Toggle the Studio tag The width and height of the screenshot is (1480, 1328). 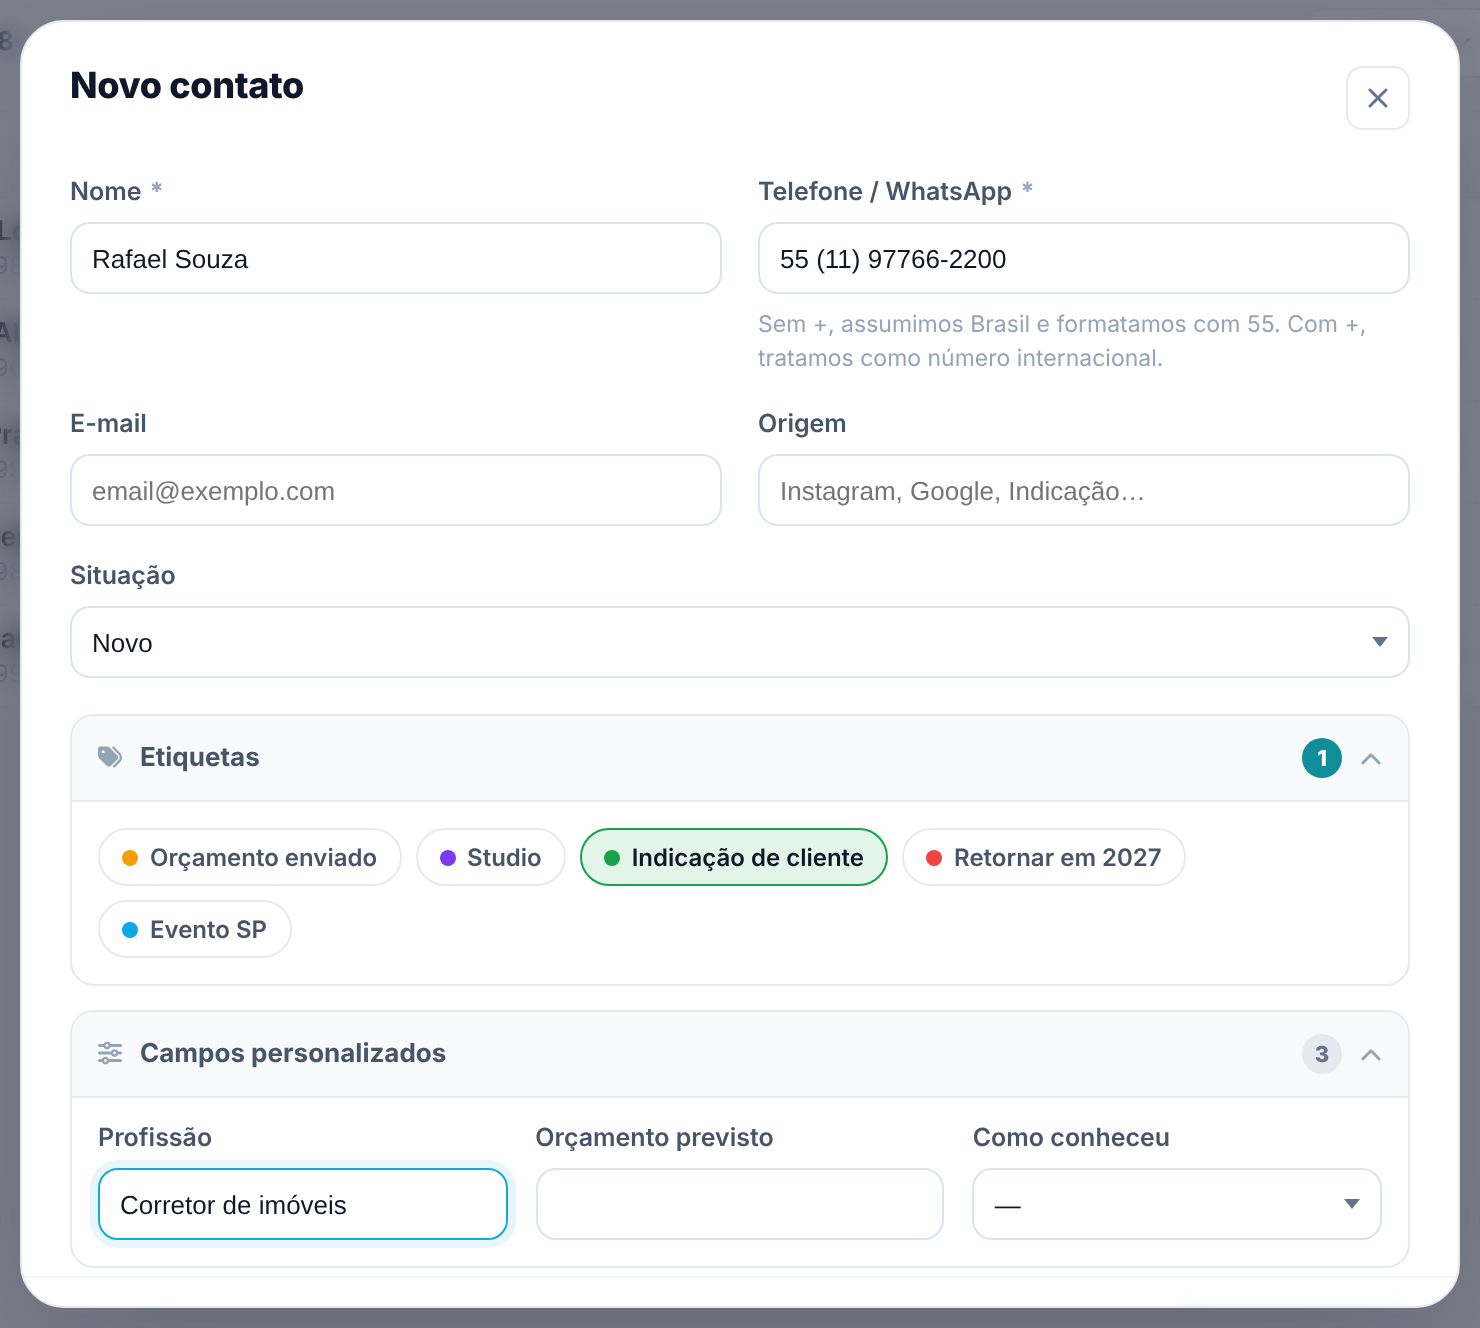[x=491, y=857]
